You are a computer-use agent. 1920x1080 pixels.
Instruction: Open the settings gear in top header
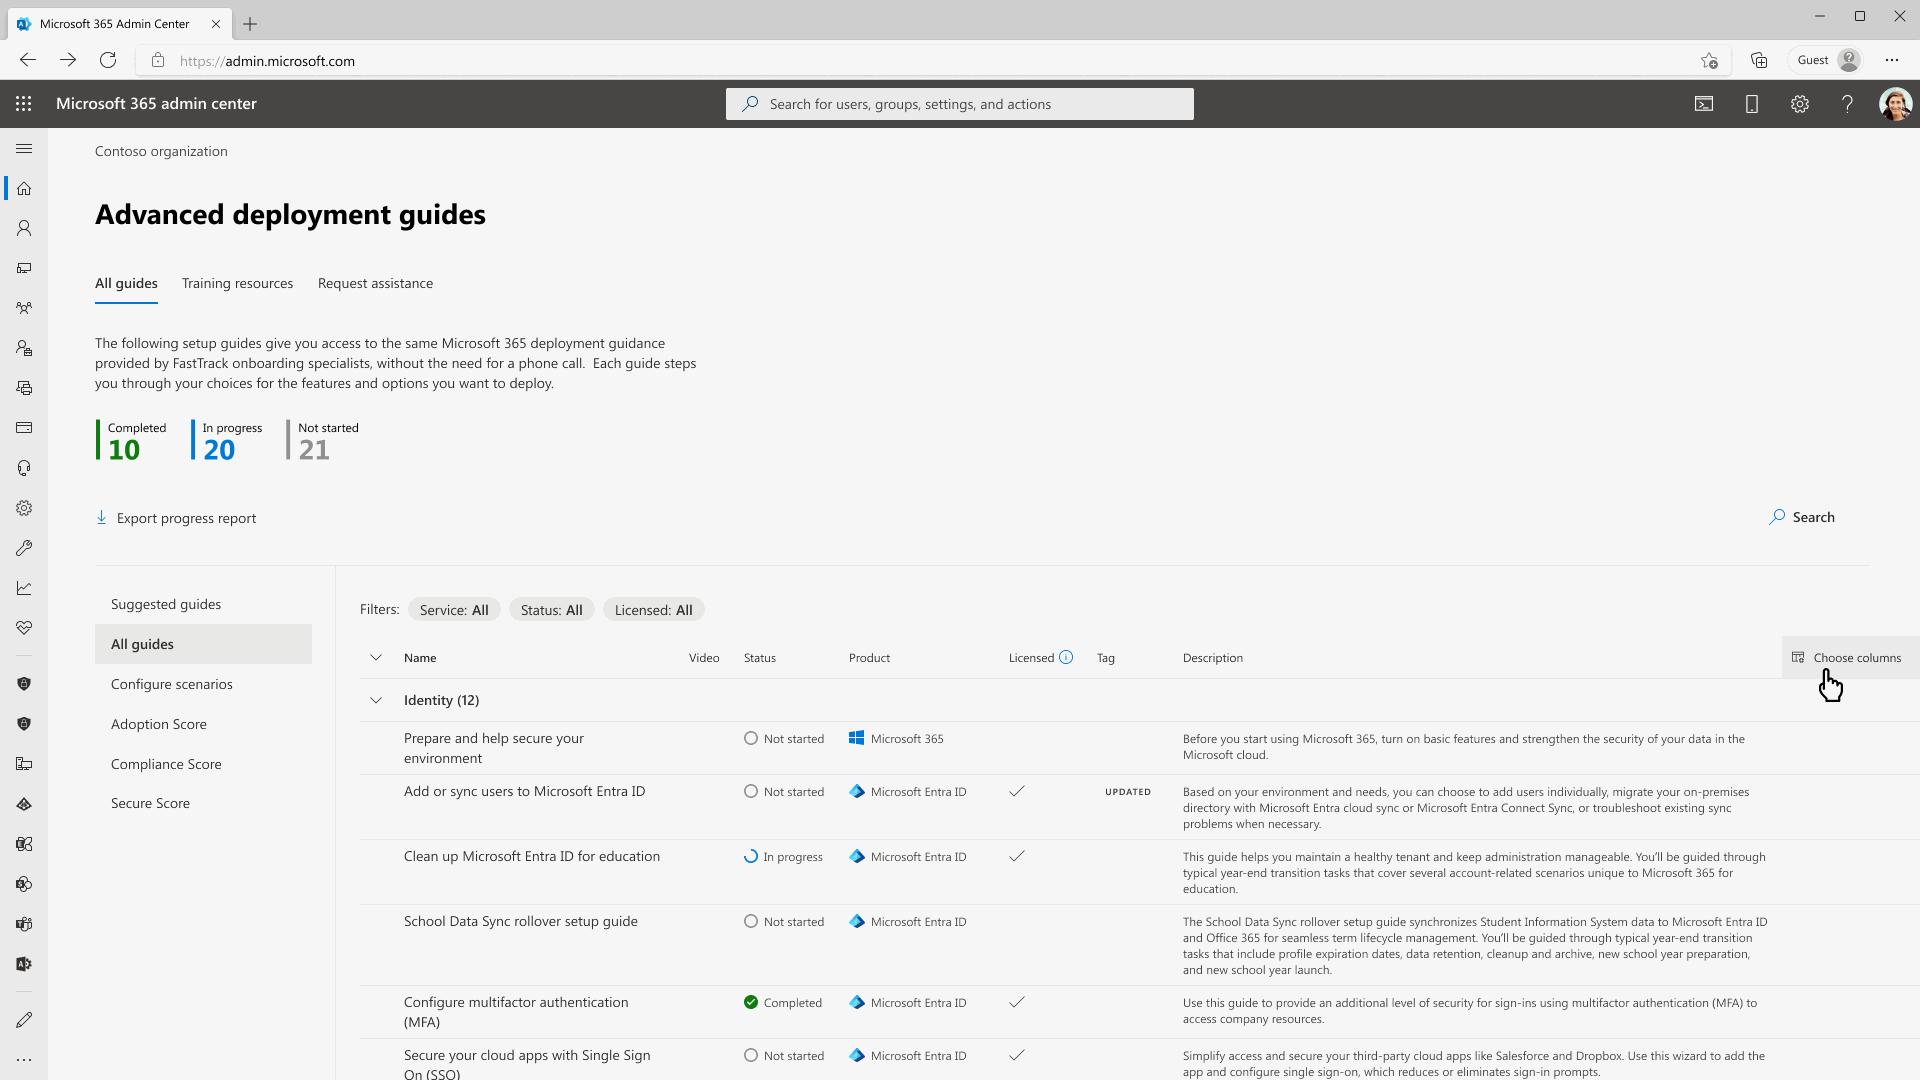click(x=1800, y=104)
